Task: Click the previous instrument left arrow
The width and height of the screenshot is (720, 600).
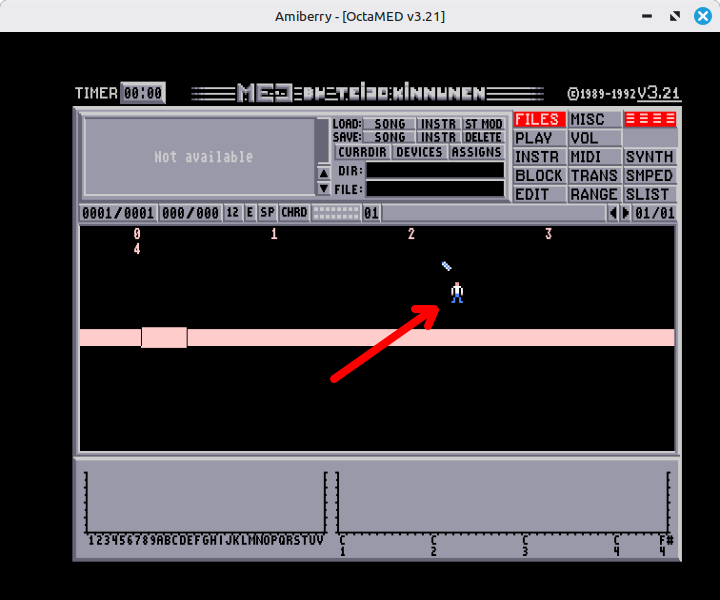Action: pyautogui.click(x=613, y=213)
